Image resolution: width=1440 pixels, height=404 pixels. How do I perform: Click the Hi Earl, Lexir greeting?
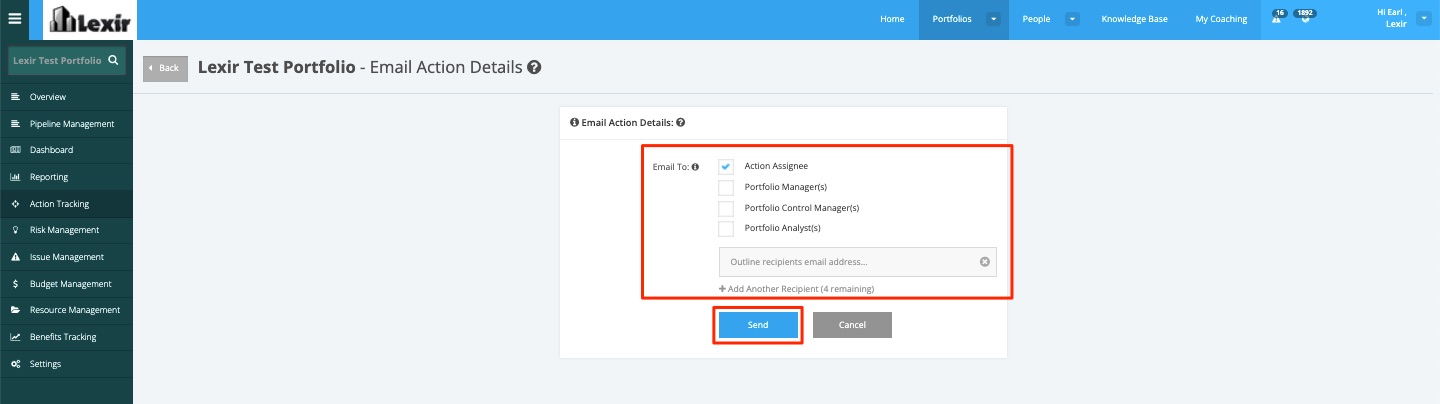1392,18
